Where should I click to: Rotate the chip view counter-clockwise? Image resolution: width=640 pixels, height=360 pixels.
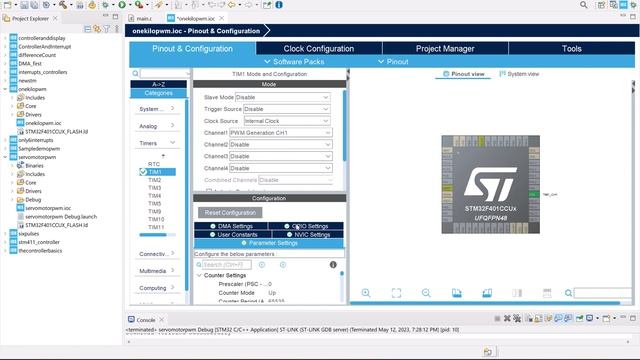(487, 293)
